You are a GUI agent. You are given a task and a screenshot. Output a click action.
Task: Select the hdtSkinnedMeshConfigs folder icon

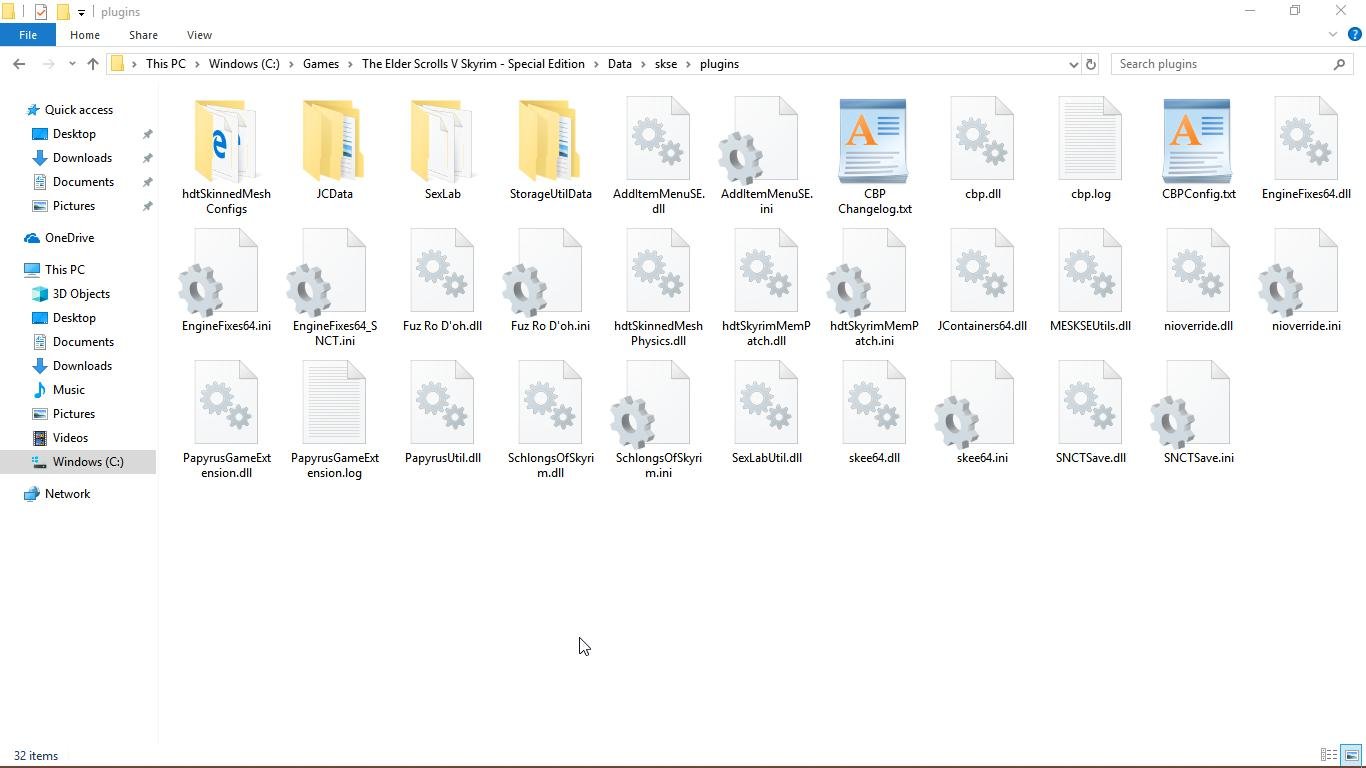226,140
